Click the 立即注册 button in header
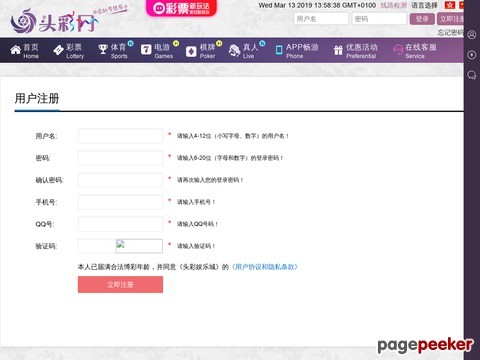Image resolution: width=480 pixels, height=360 pixels. click(450, 19)
